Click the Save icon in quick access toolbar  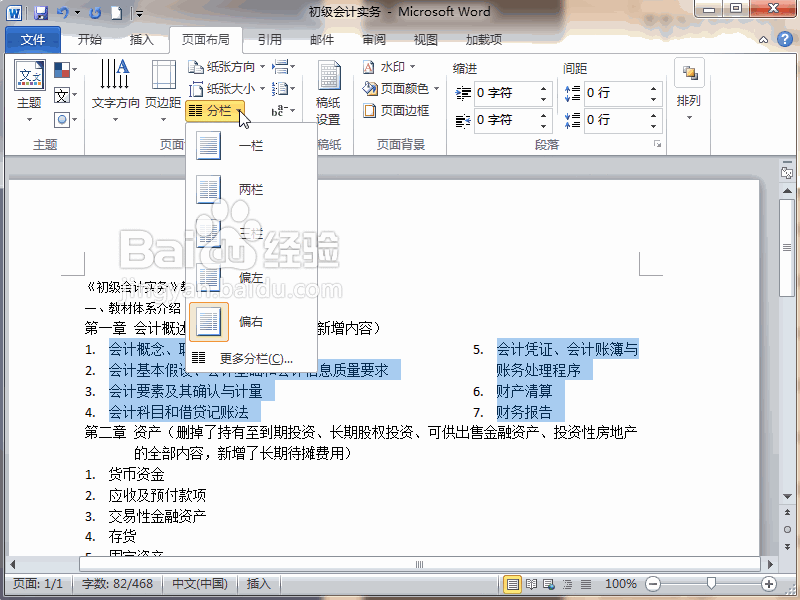click(41, 13)
